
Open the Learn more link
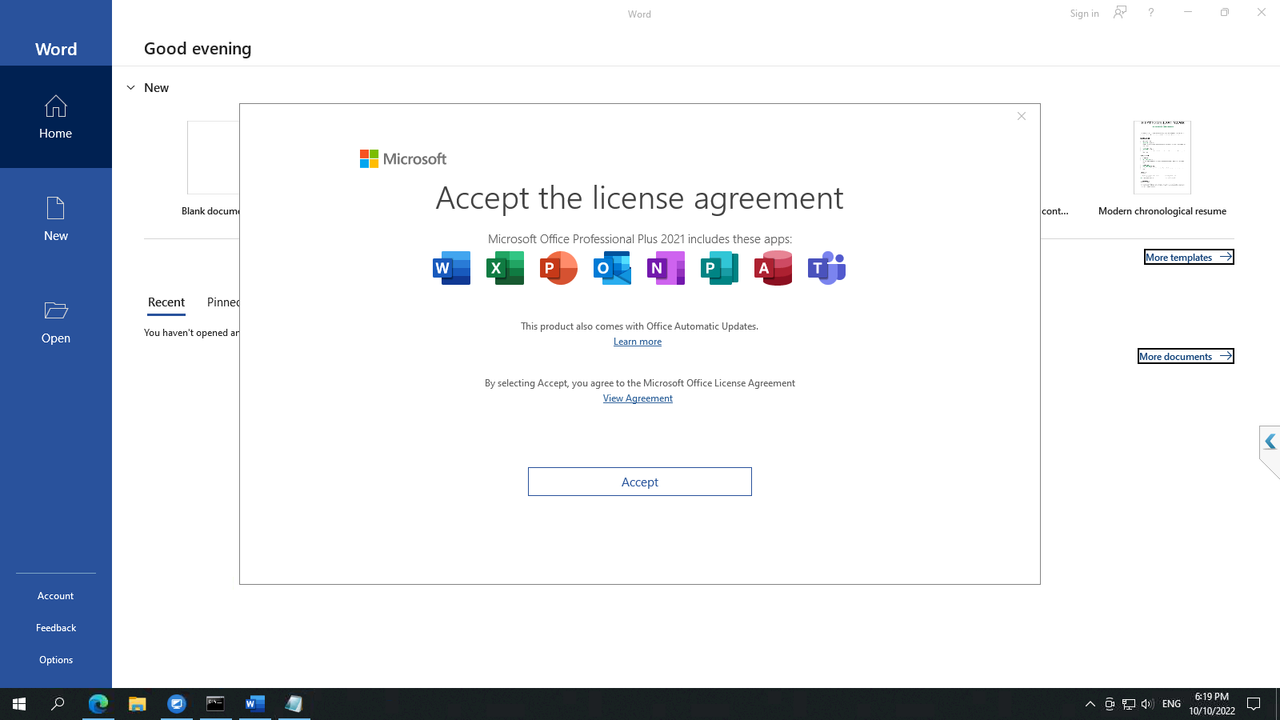[638, 342]
